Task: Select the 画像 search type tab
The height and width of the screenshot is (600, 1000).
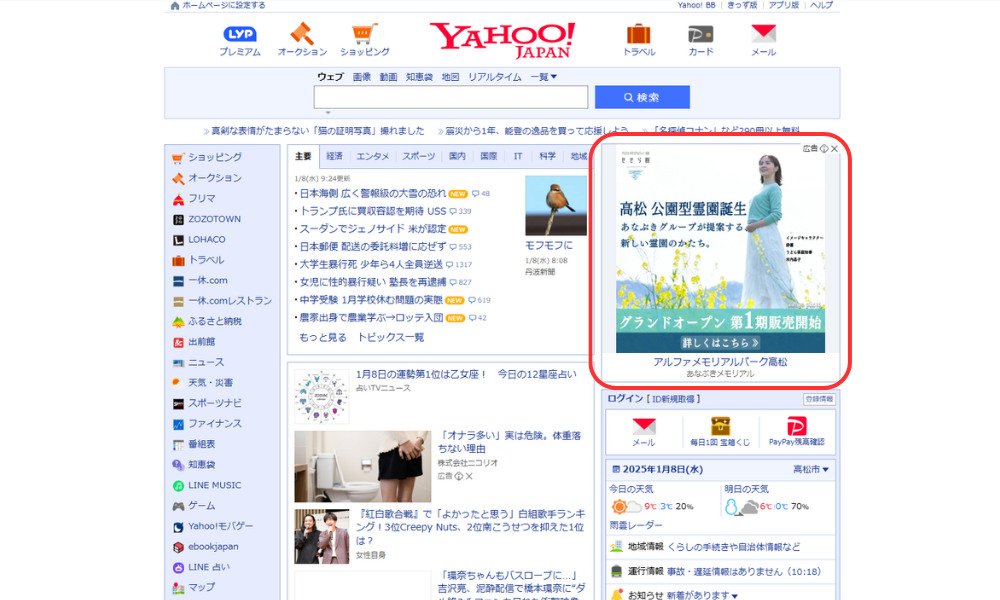Action: point(361,77)
